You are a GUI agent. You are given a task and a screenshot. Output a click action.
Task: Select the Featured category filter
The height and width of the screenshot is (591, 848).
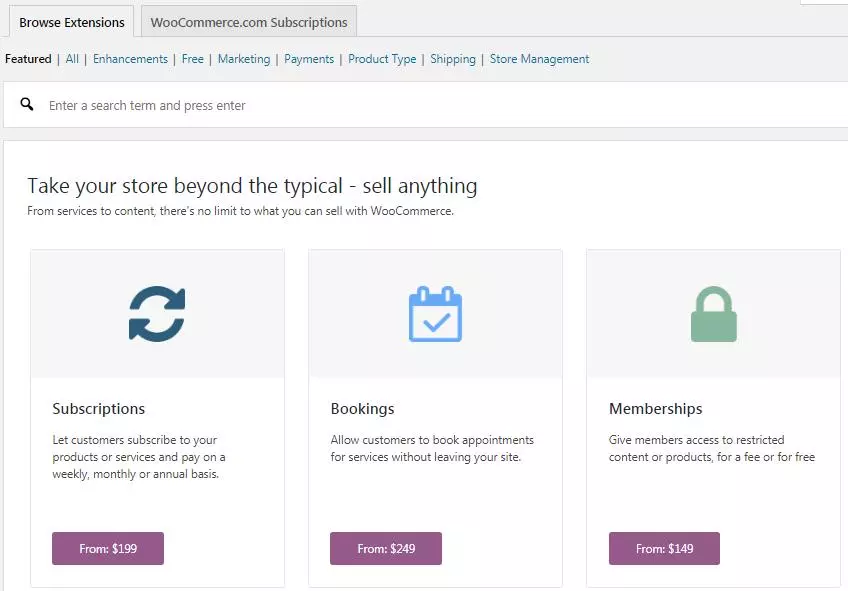click(28, 59)
